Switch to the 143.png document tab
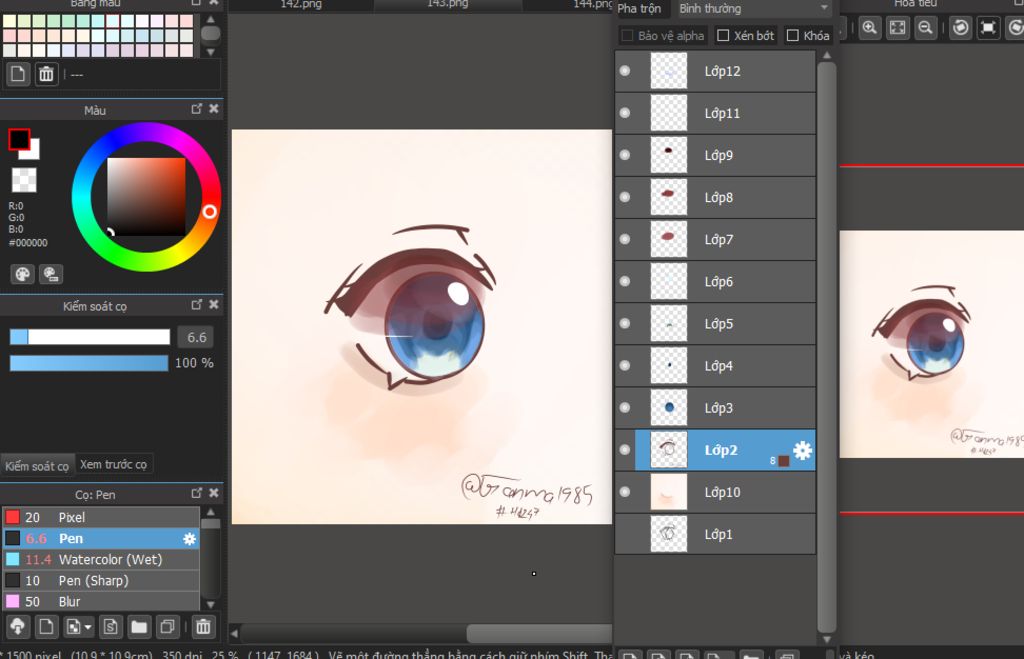Screen dimensions: 1024x659 click(x=448, y=5)
